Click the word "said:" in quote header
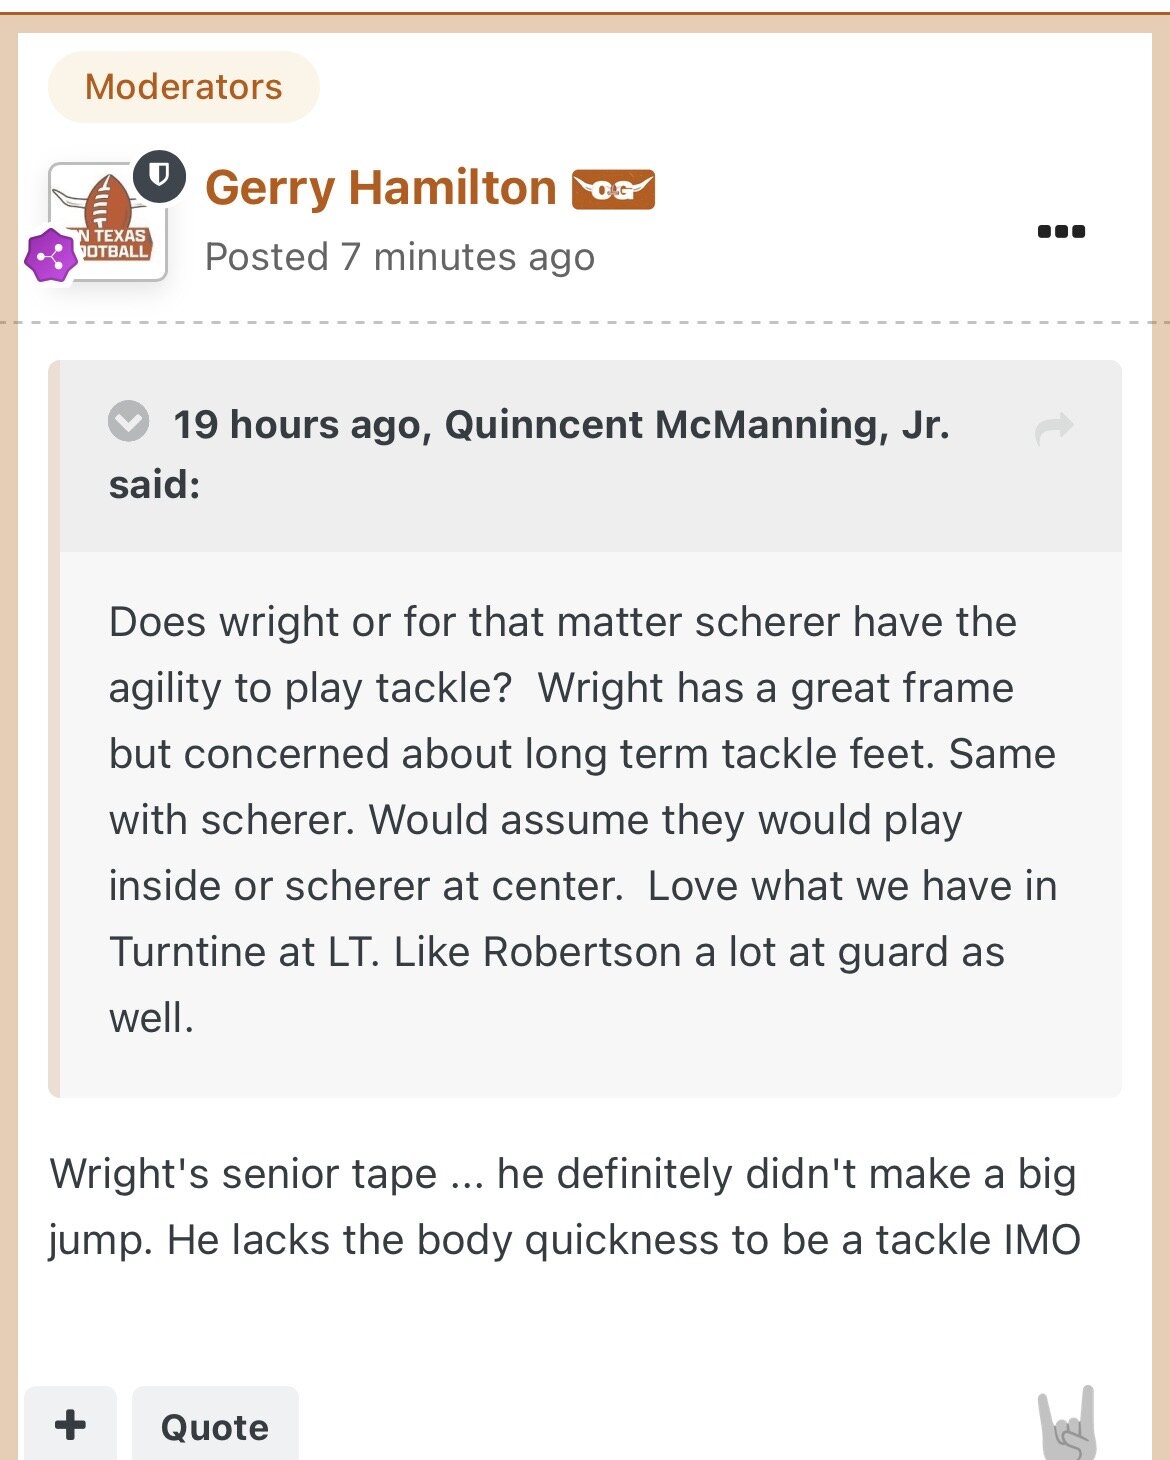1170x1460 pixels. (x=155, y=485)
